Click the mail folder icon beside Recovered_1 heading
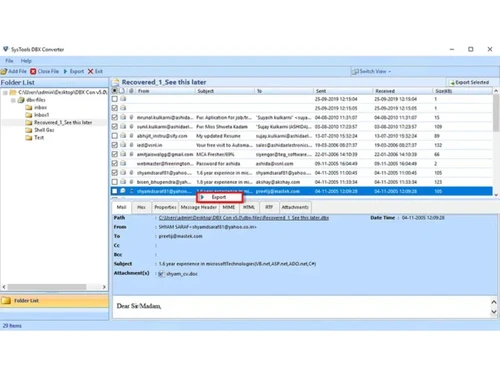 coord(115,82)
